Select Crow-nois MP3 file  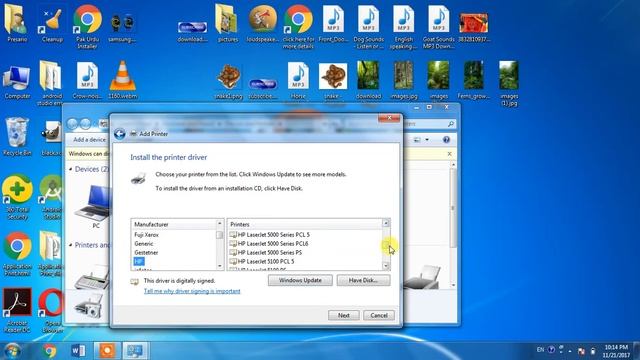tap(87, 80)
